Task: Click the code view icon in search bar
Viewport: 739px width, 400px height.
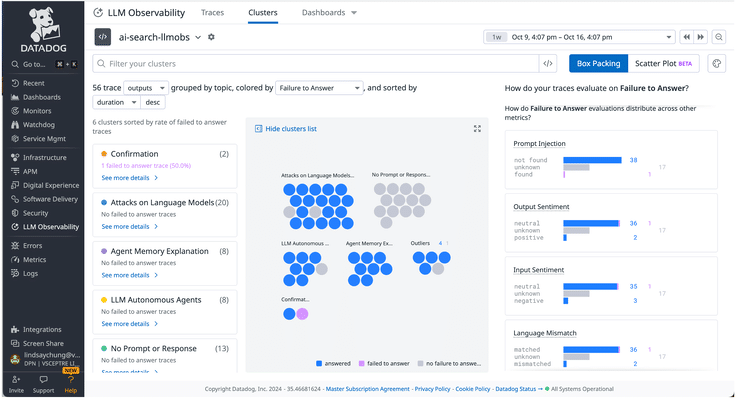Action: tap(547, 63)
